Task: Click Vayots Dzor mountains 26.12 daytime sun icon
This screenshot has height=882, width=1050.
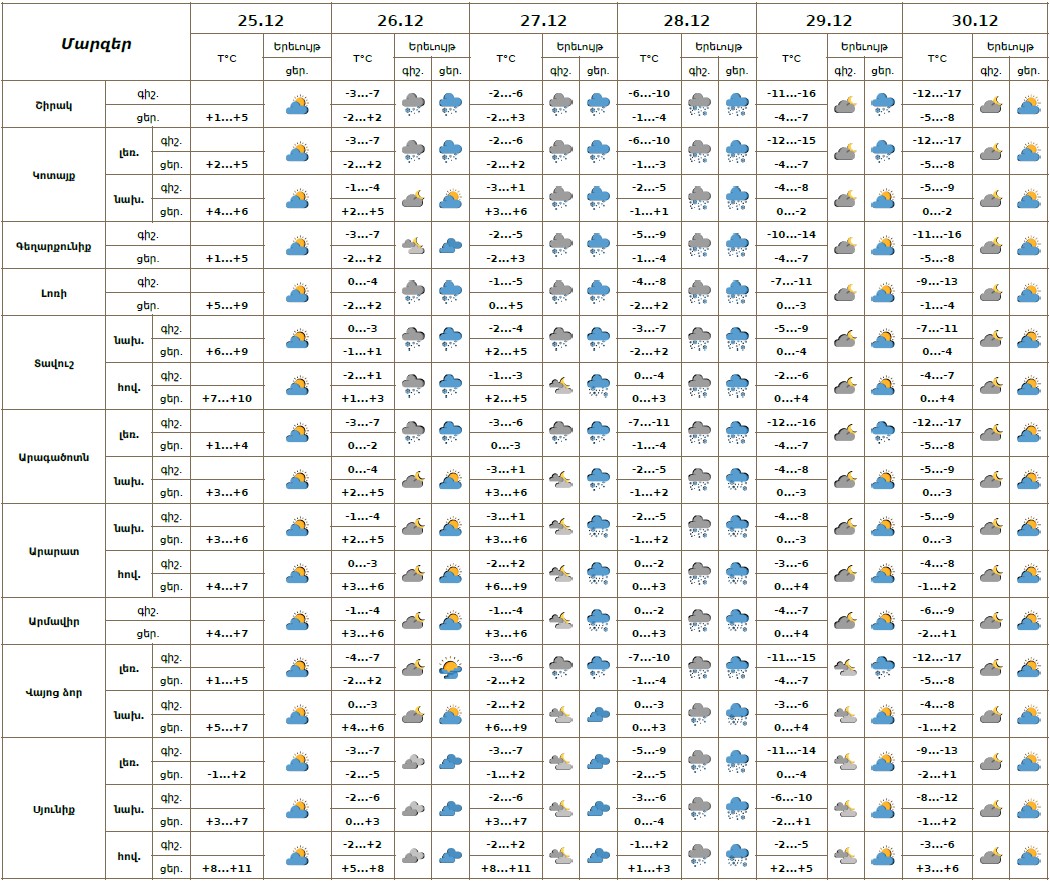Action: (451, 668)
